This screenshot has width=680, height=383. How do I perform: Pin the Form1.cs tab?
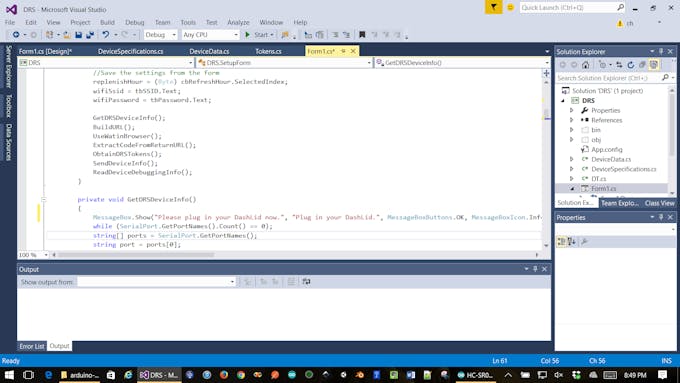[x=343, y=51]
